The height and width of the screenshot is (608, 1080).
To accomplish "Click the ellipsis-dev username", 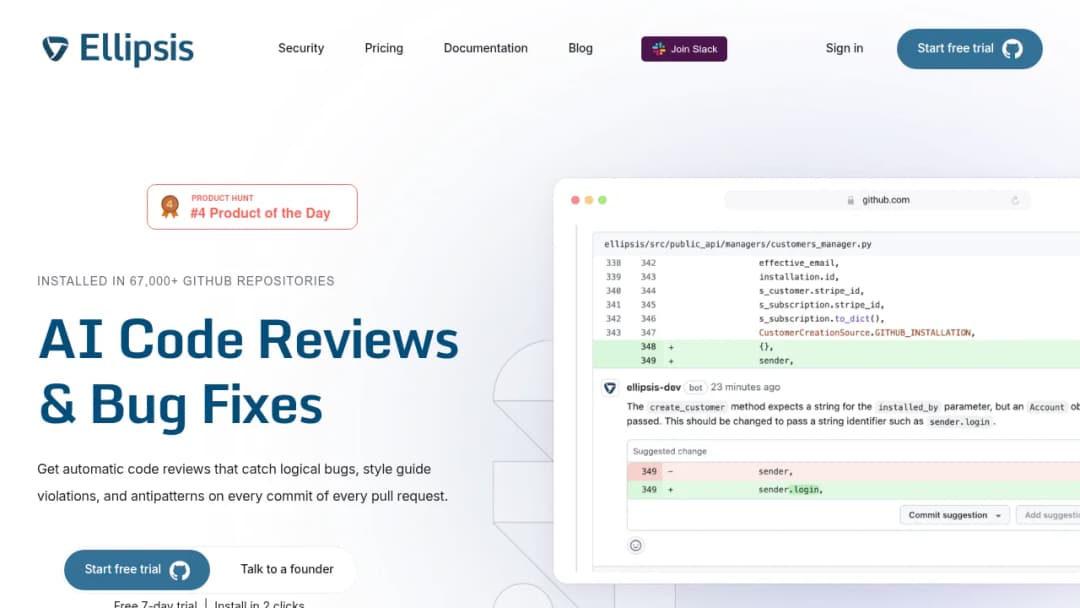I will click(654, 388).
